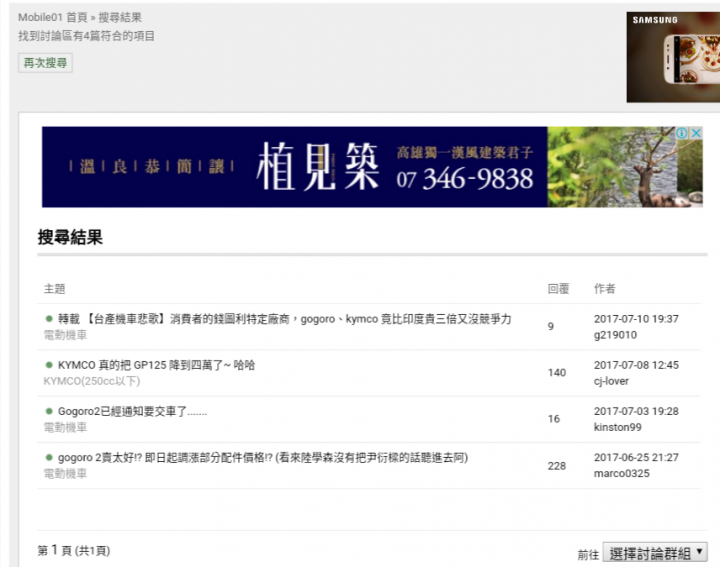Viewport: 720px width, 567px height.
Task: Click the date 2017-07-08 12:45
Action: pyautogui.click(x=636, y=365)
